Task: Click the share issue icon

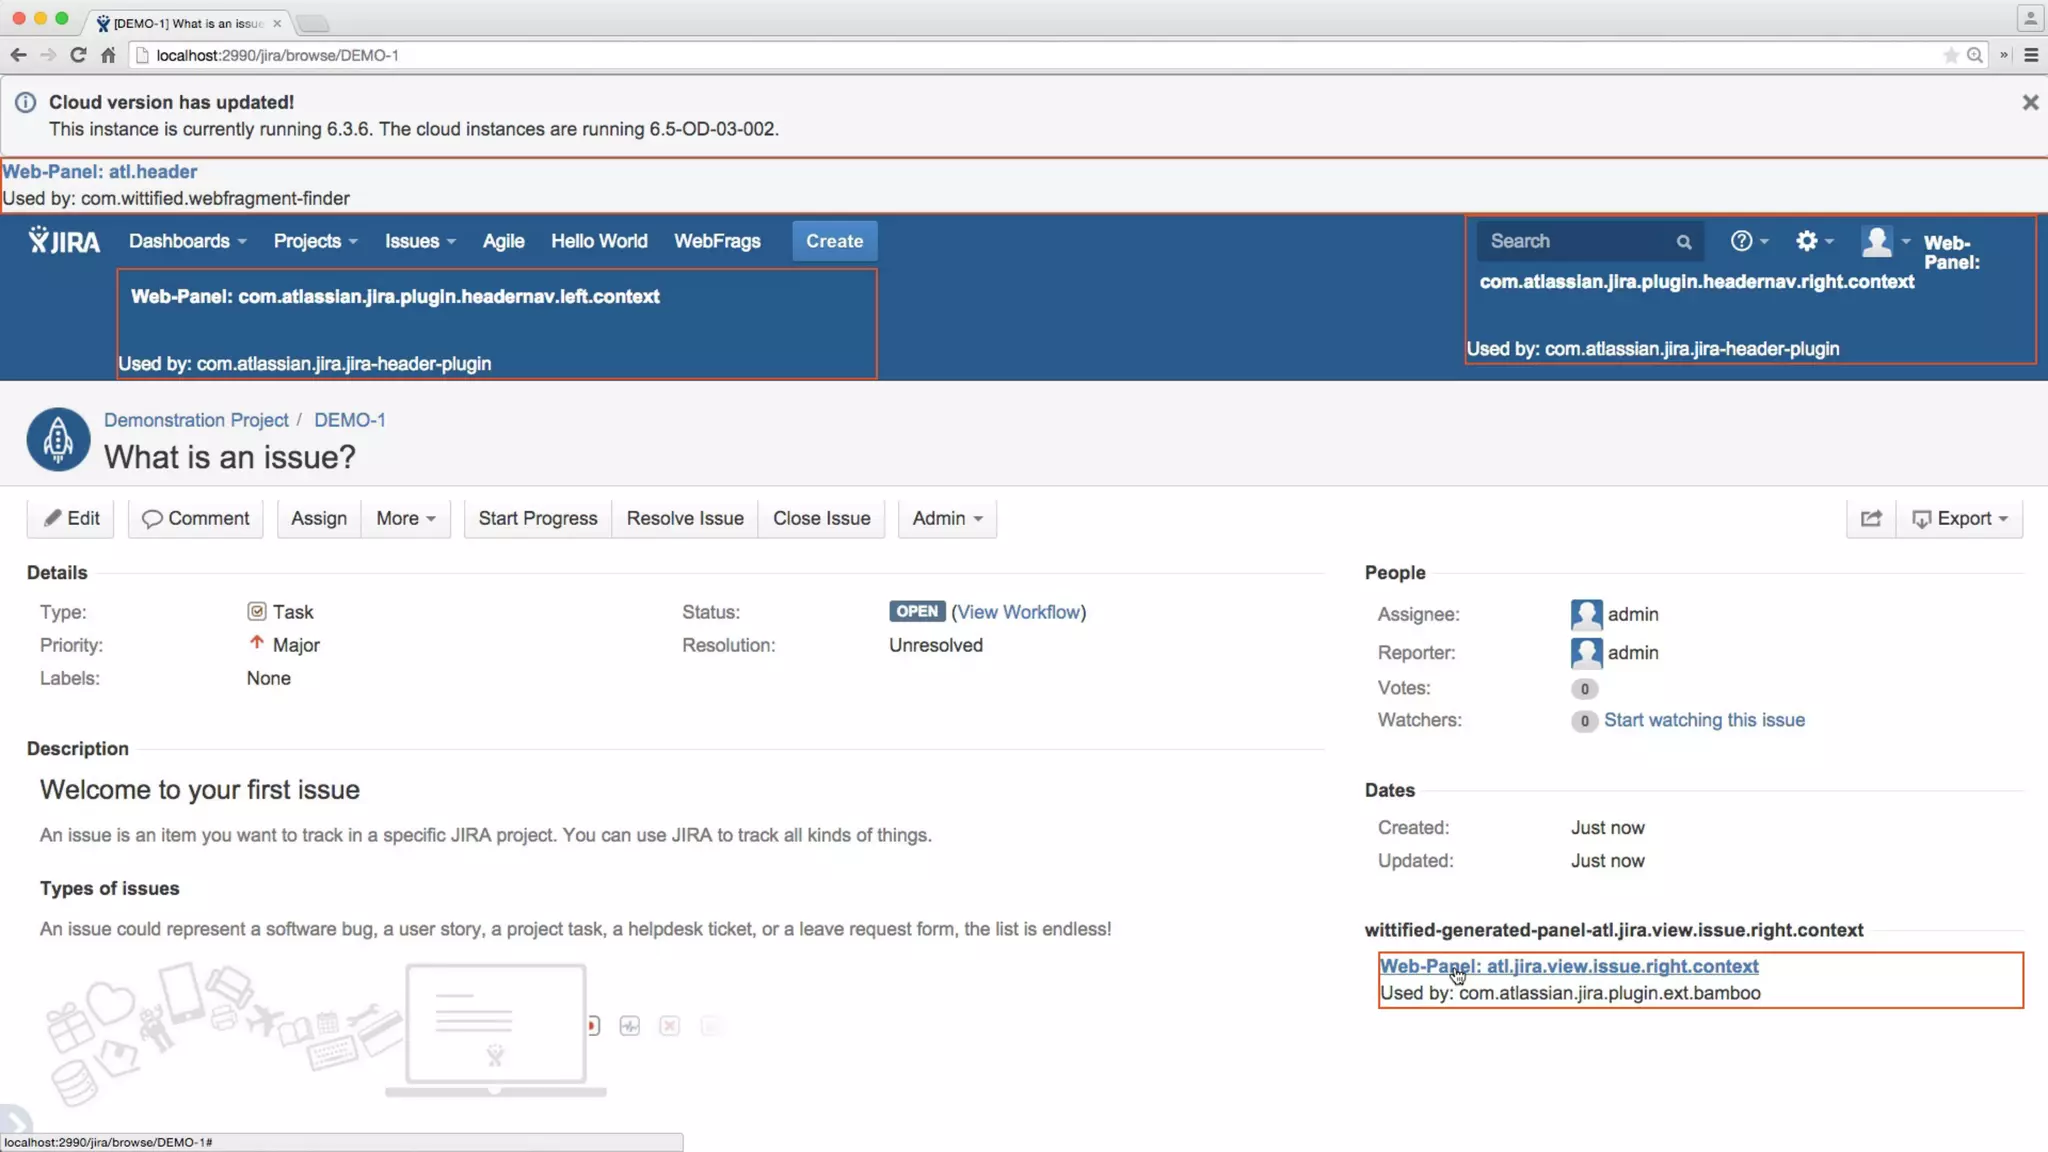Action: 1870,518
